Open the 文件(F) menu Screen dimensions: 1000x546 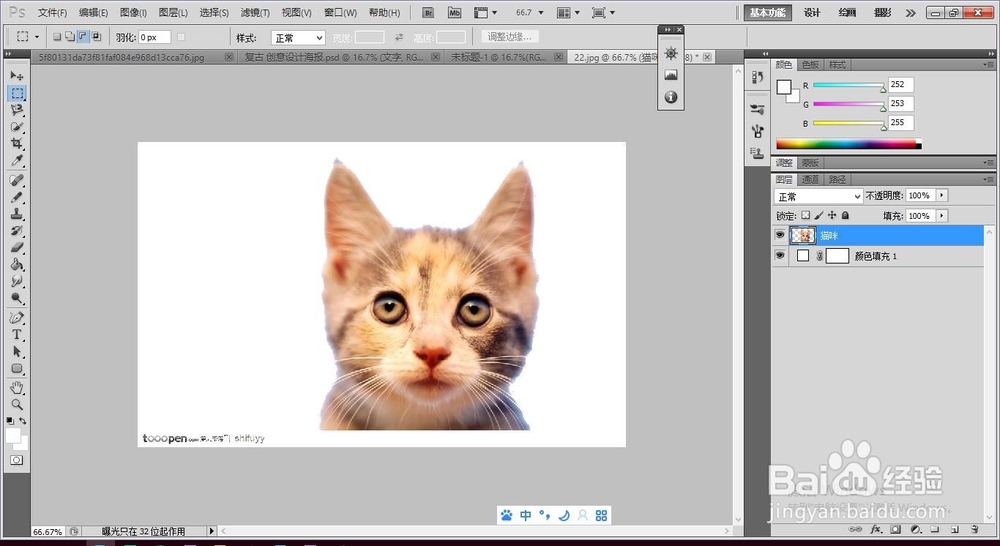tap(52, 13)
